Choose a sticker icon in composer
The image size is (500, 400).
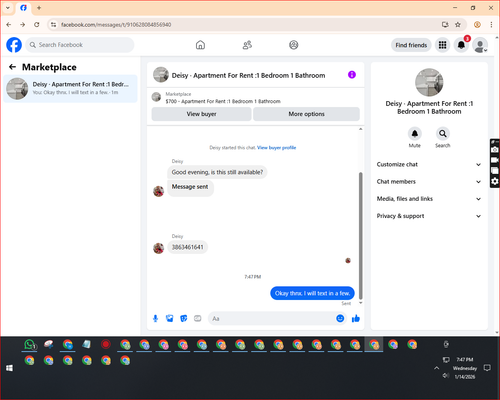[x=184, y=318]
